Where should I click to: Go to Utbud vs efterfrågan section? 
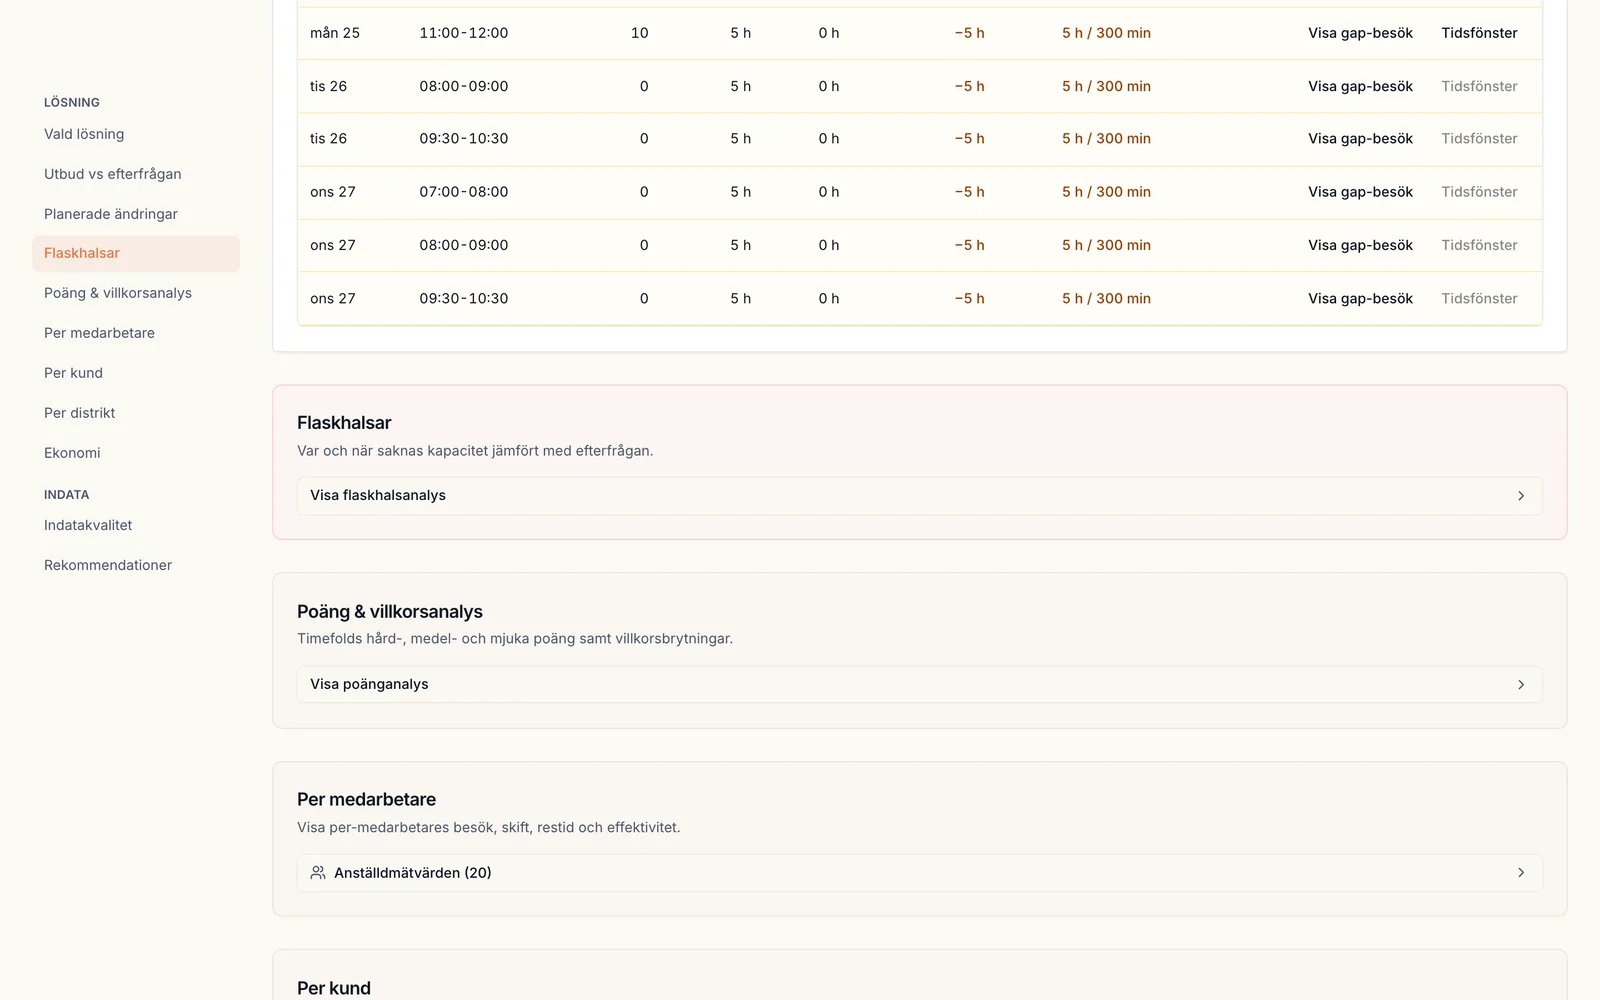coord(112,174)
